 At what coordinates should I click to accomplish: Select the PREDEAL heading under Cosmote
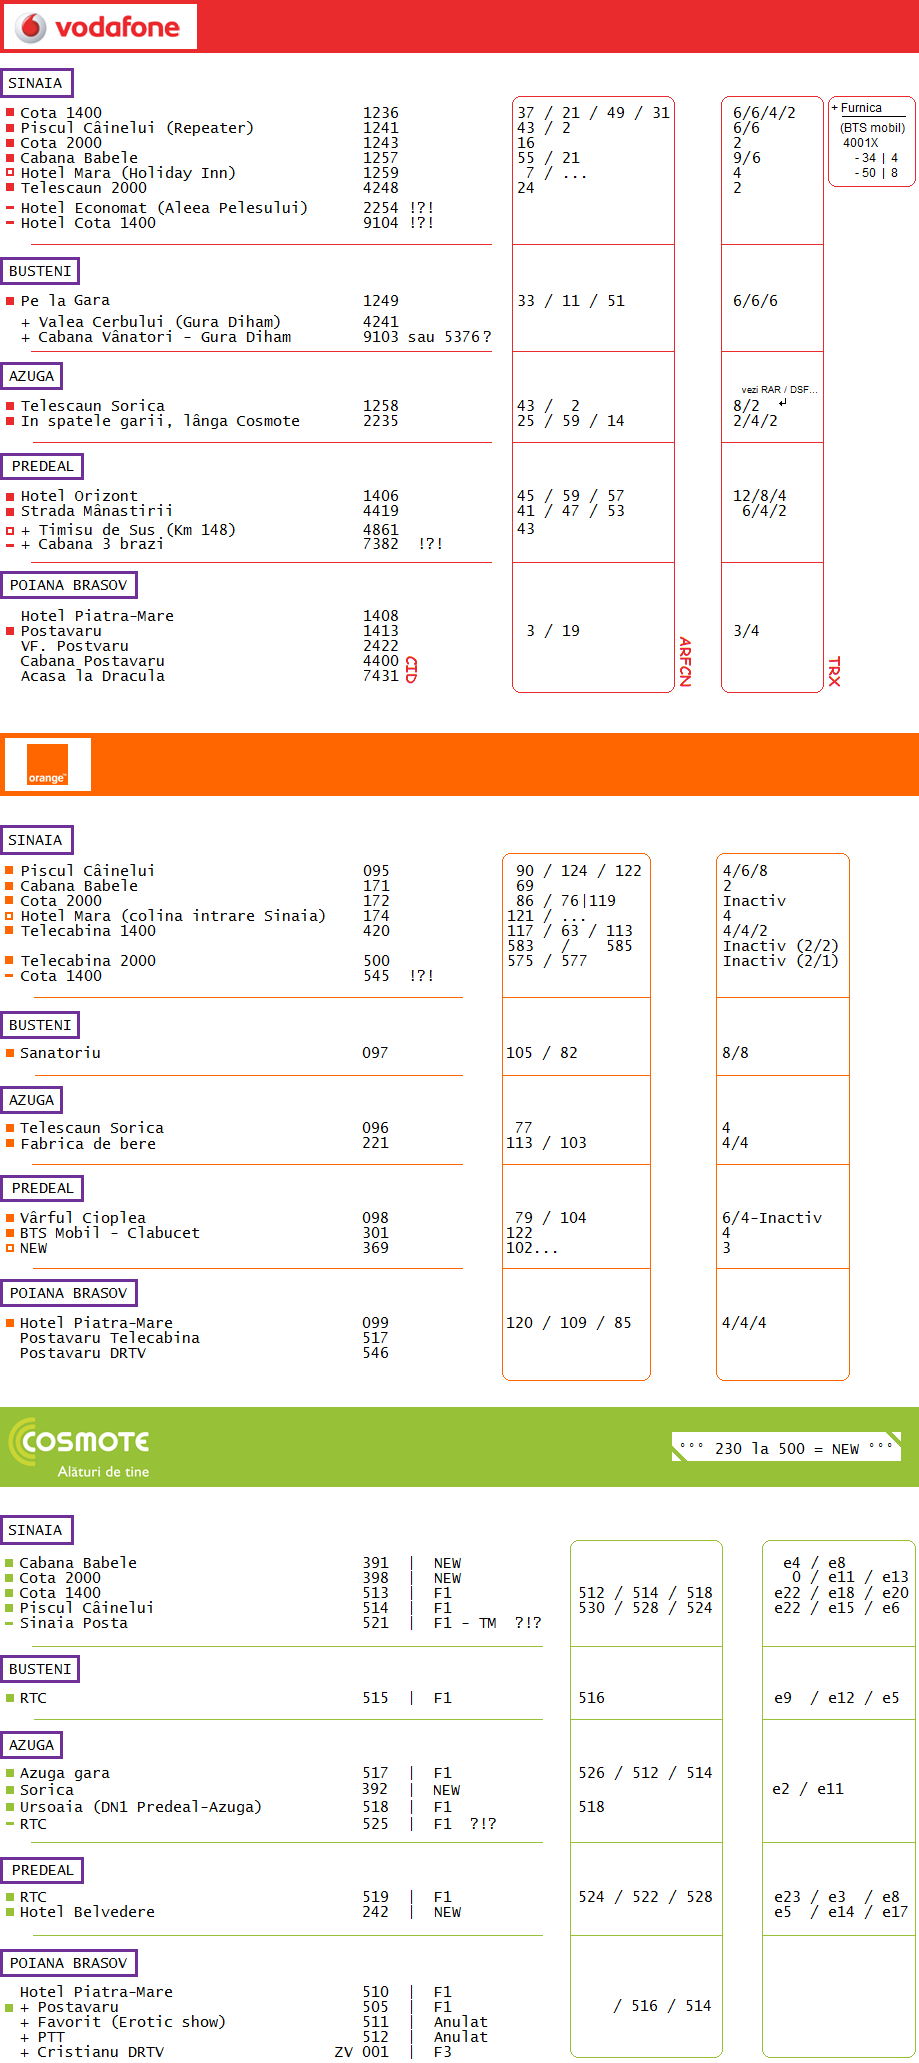tap(42, 1870)
